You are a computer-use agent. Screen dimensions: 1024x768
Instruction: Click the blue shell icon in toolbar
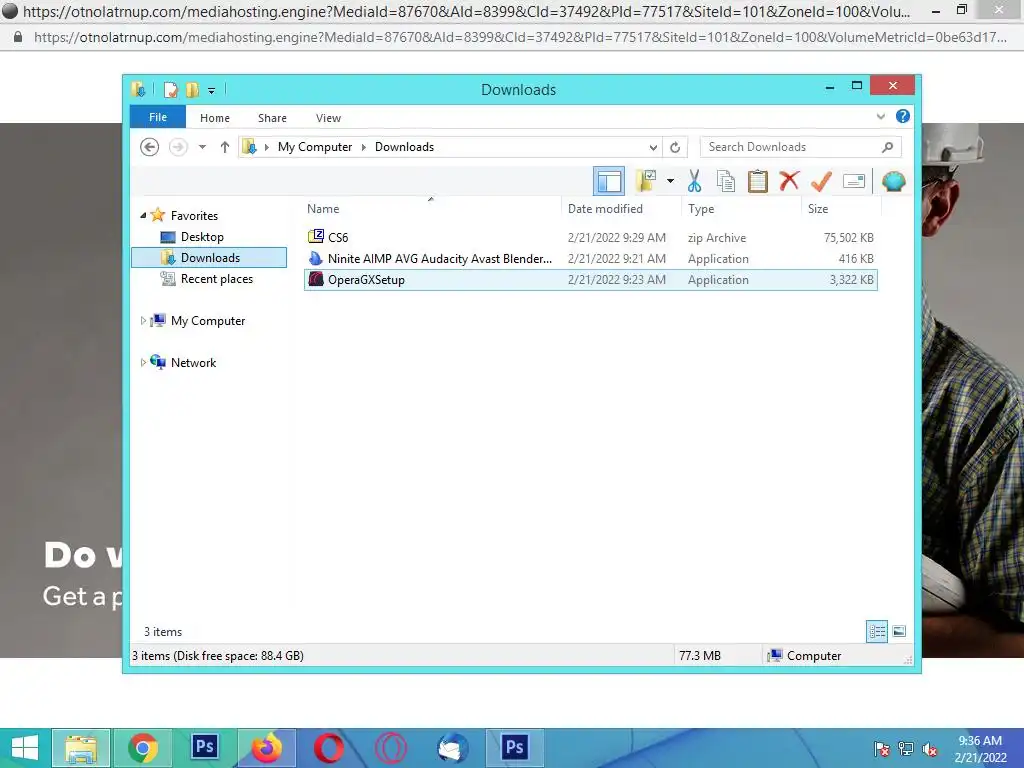pos(893,181)
